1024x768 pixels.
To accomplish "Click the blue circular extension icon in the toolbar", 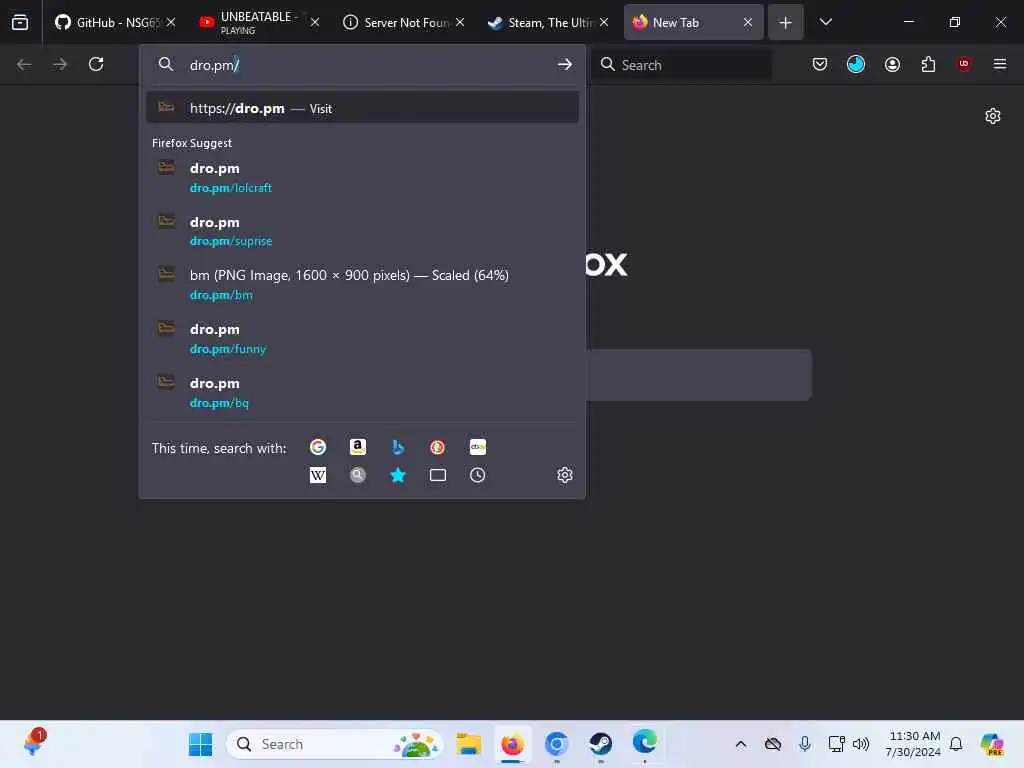I will tap(856, 64).
